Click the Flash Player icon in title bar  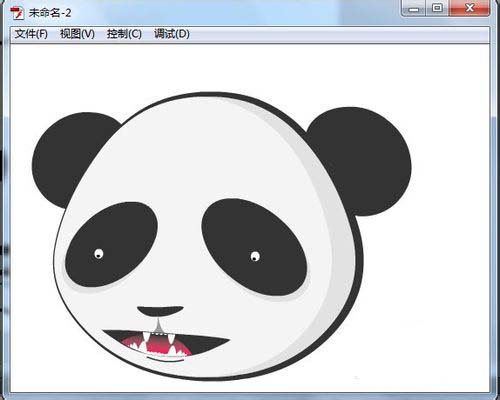point(17,13)
